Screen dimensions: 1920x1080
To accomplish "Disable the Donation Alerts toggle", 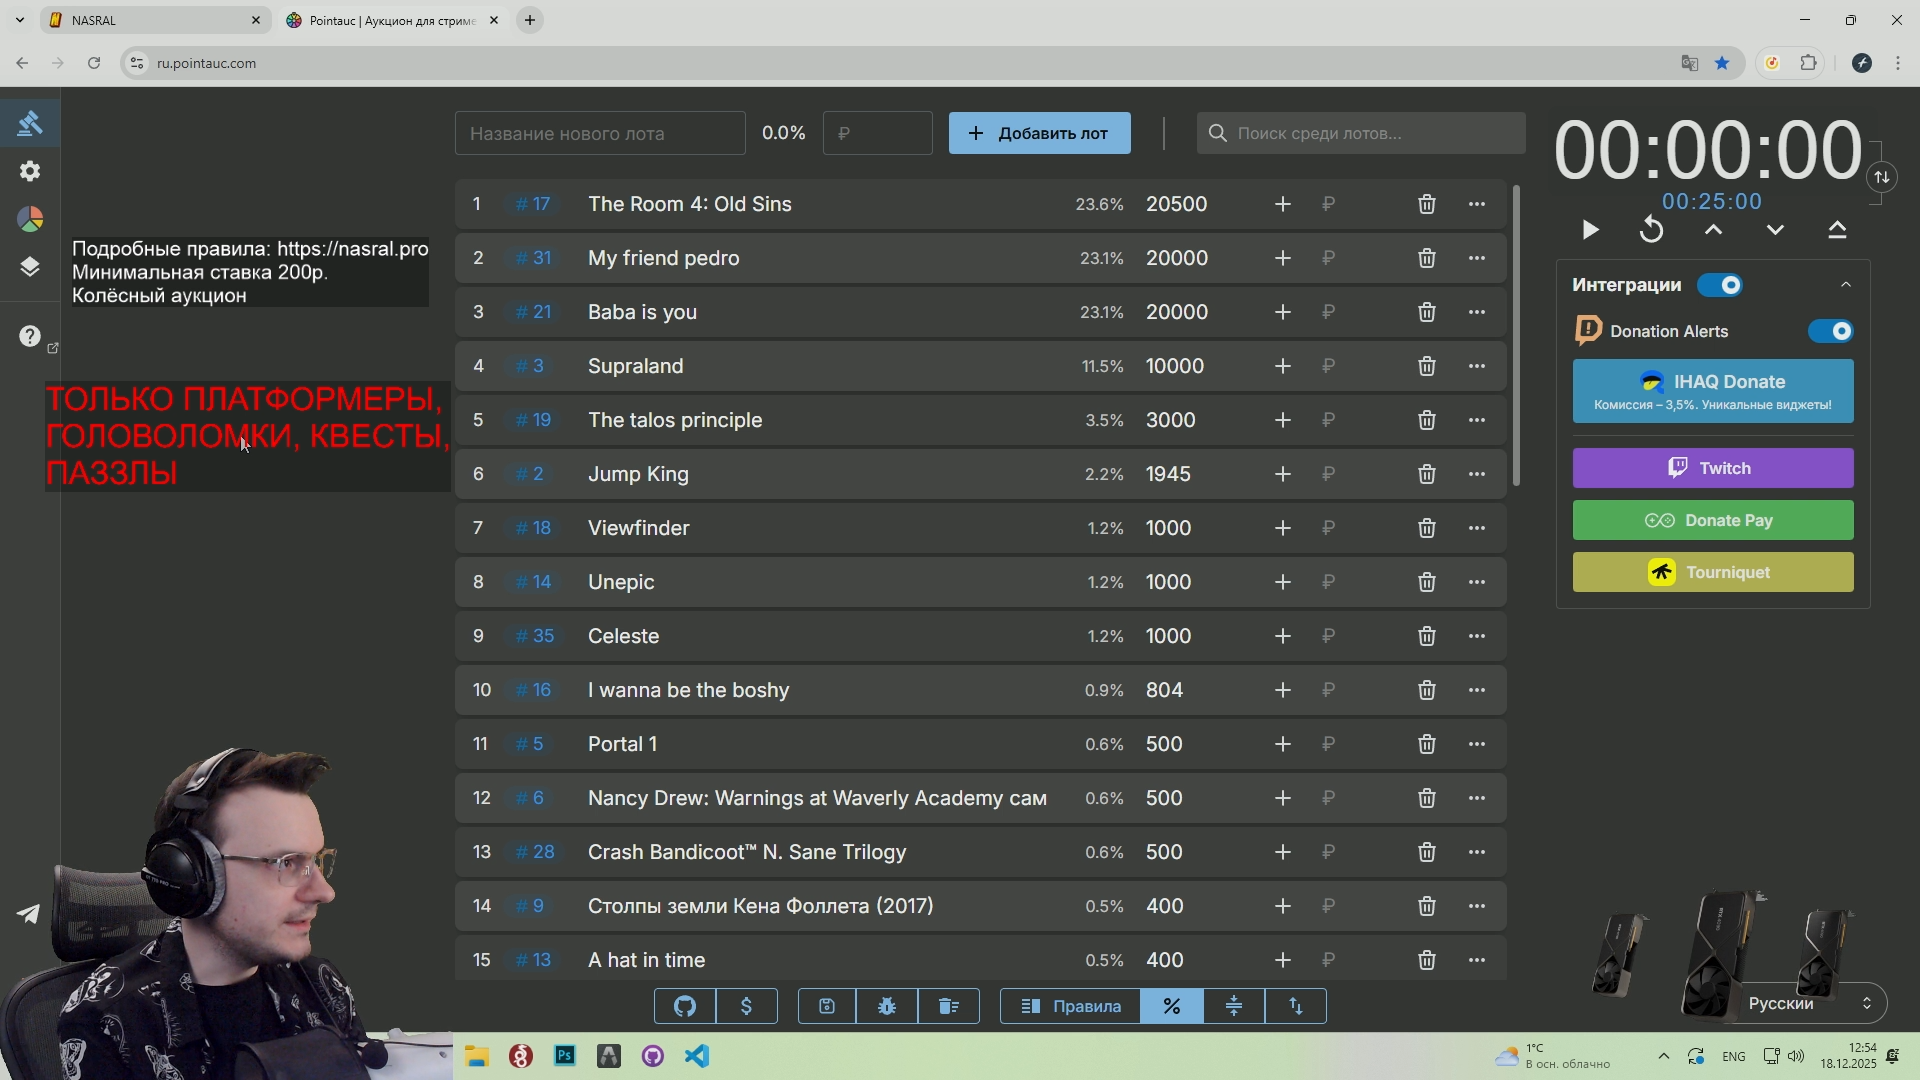I will (x=1831, y=331).
